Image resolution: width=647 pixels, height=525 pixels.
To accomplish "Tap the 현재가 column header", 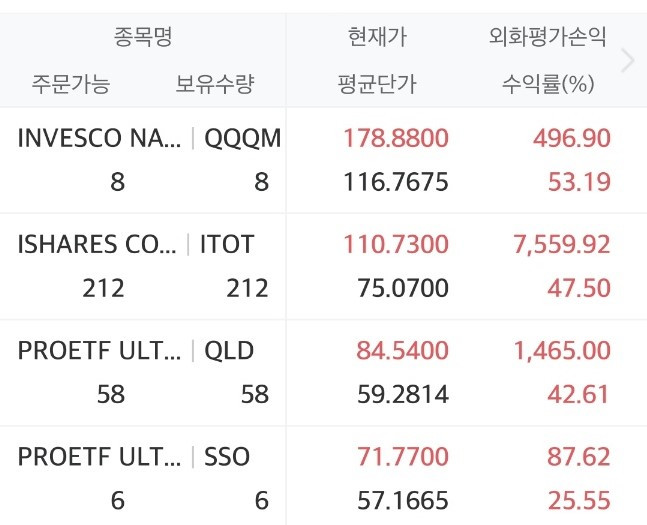I will click(377, 38).
